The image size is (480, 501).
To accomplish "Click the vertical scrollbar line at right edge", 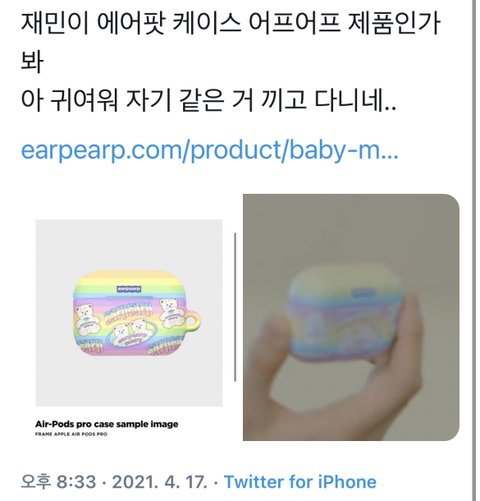I will coord(474,250).
